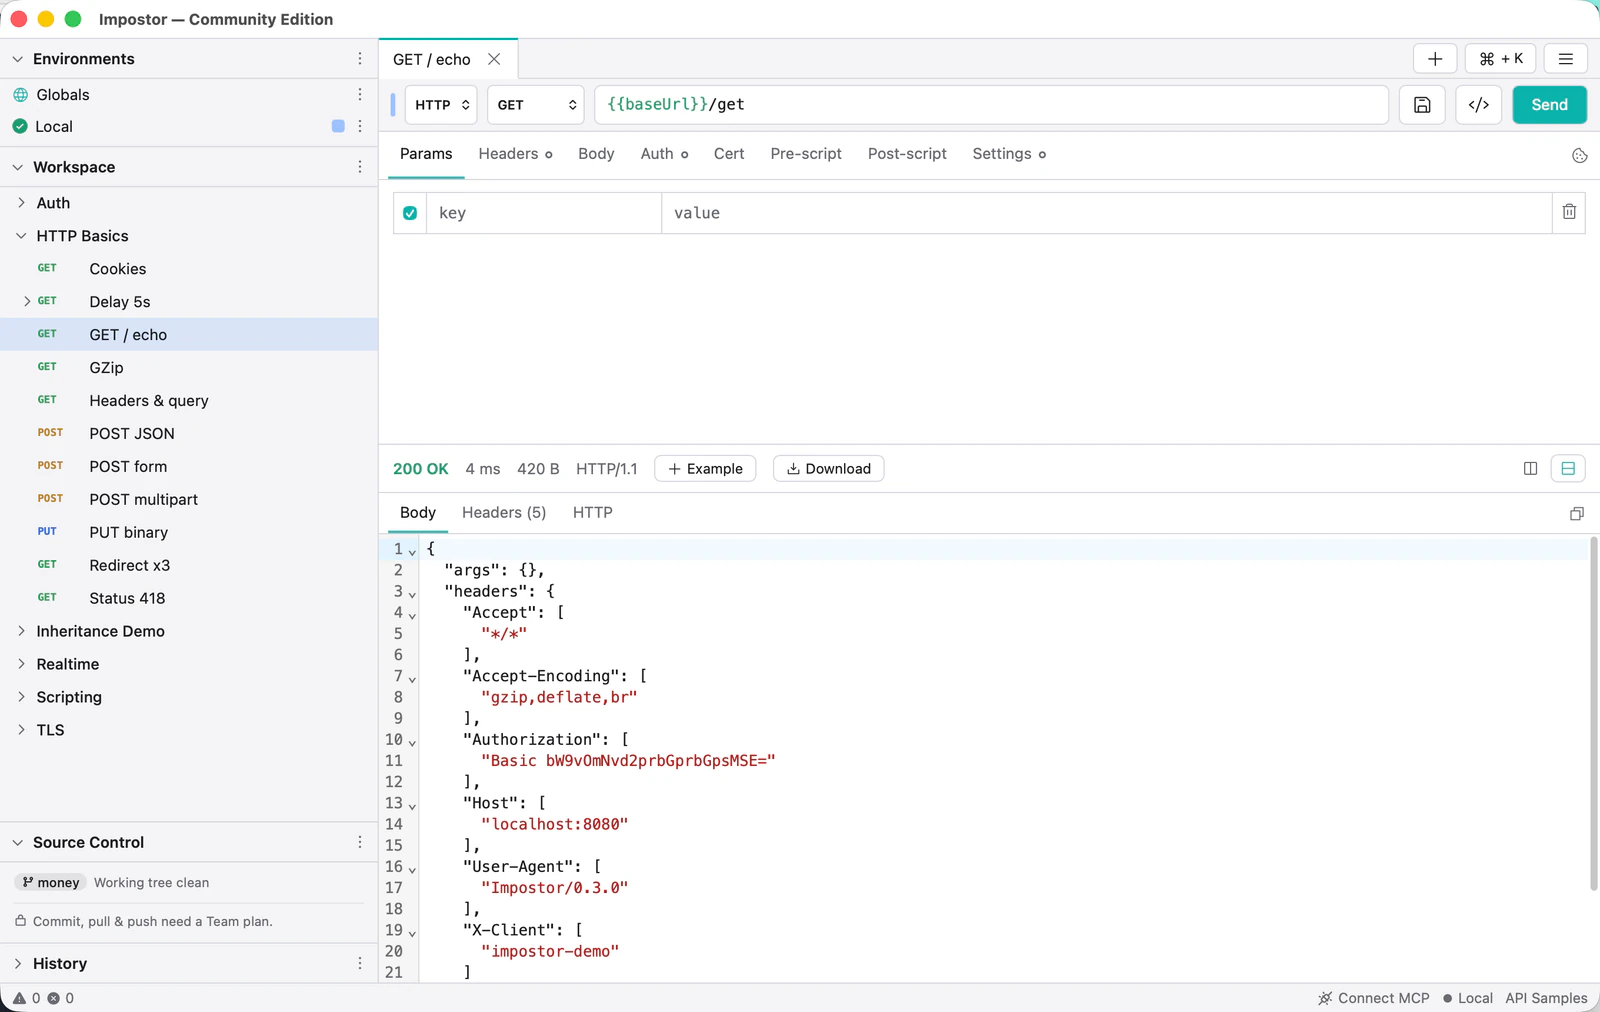Open Source Control options menu

[360, 842]
